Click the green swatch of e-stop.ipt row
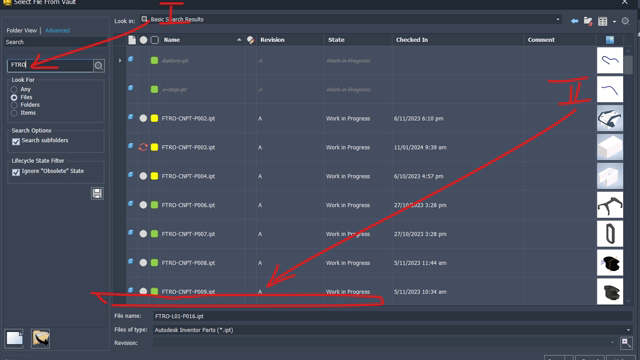The image size is (640, 360). [x=154, y=89]
